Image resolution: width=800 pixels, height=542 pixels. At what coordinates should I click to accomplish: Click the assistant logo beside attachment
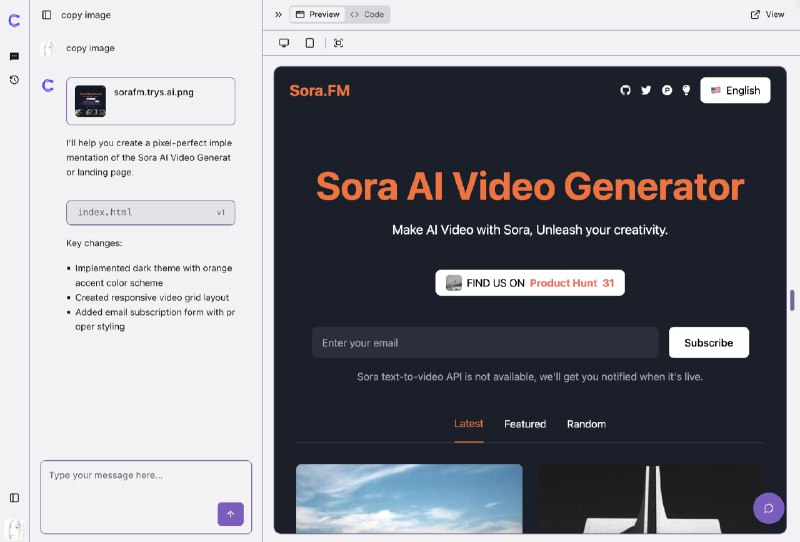(48, 85)
